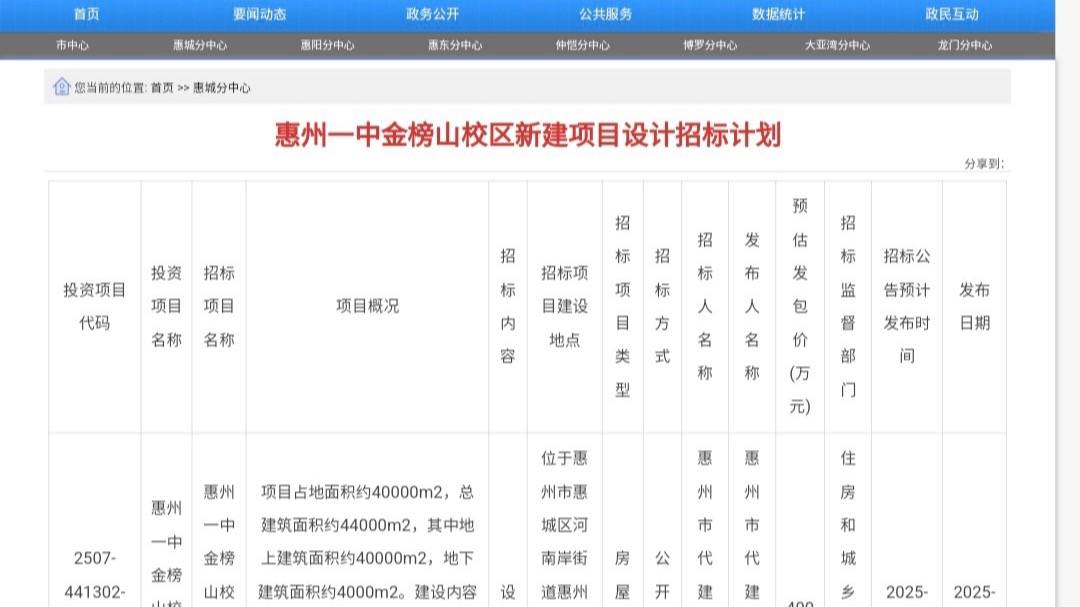Click the 招标监督部门 column header
This screenshot has height=607, width=1080.
[848, 307]
